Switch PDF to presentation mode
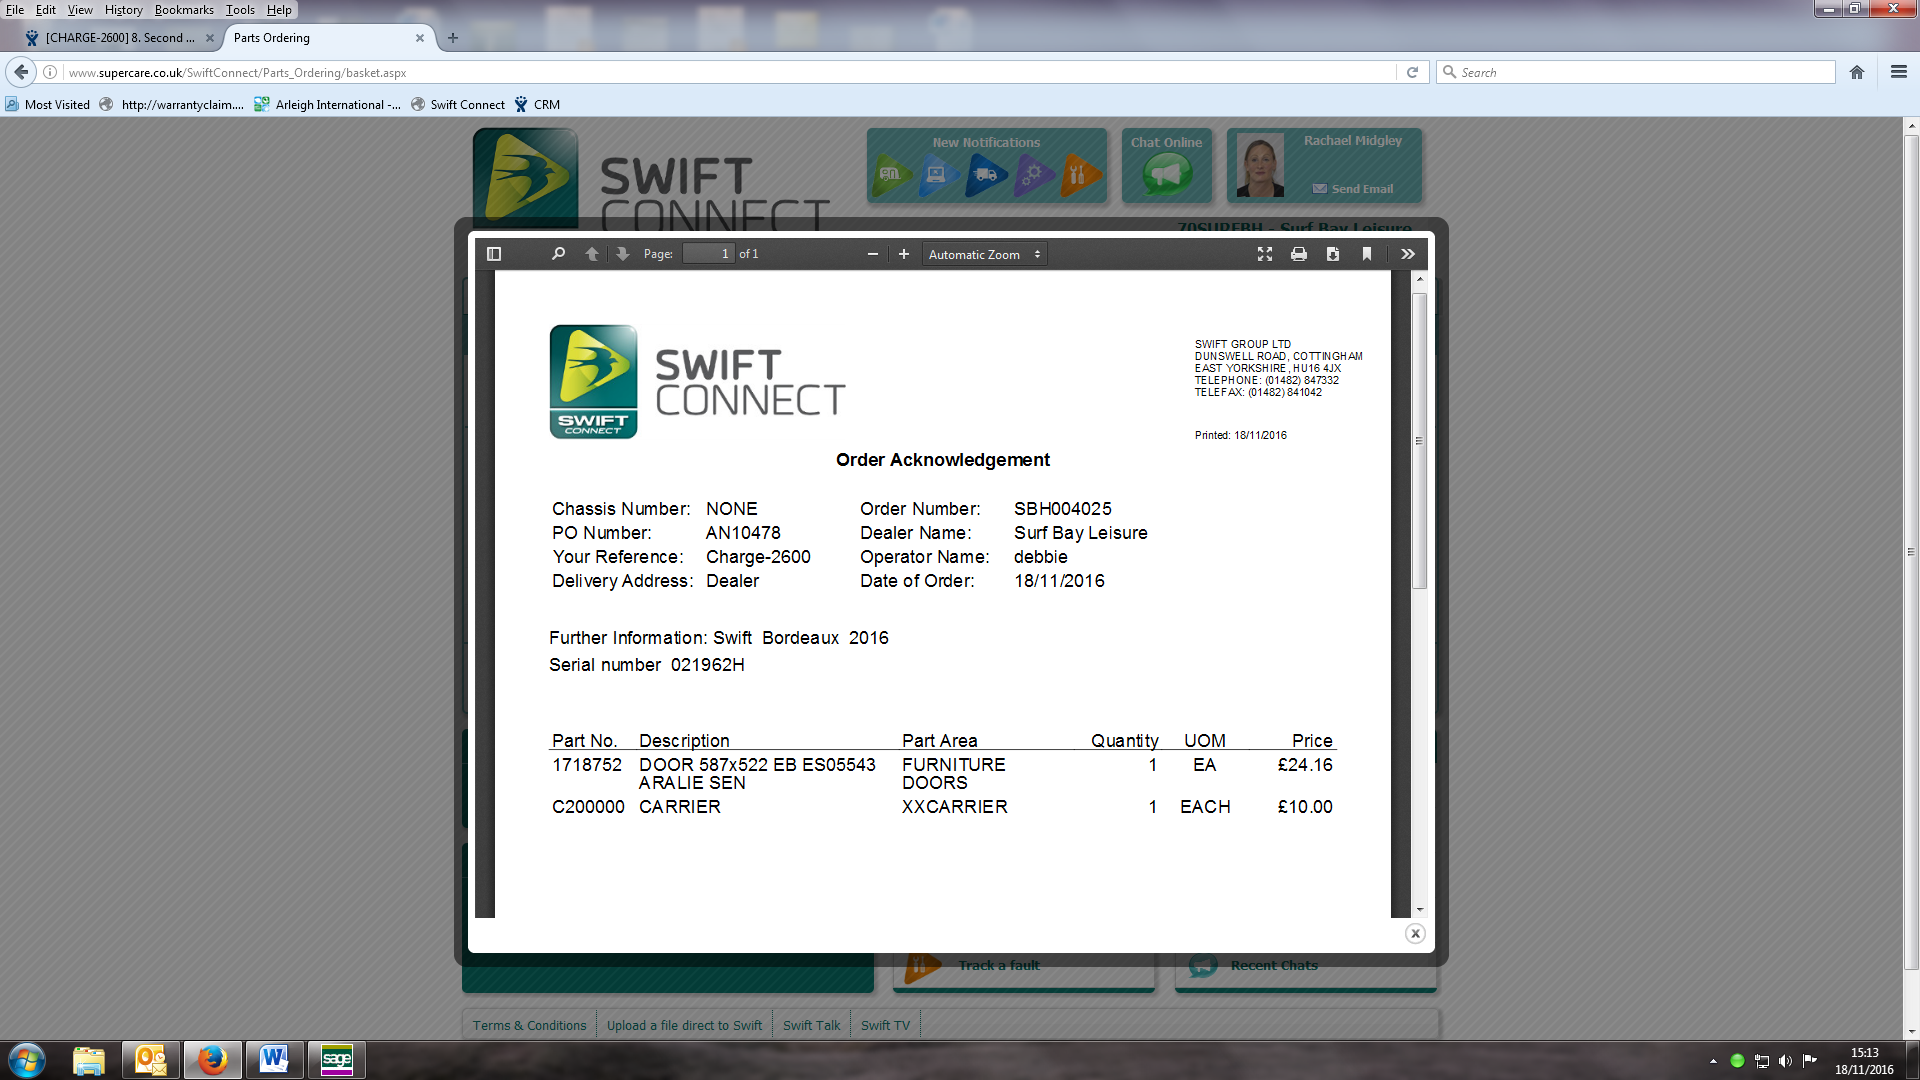The width and height of the screenshot is (1920, 1080). [x=1265, y=254]
